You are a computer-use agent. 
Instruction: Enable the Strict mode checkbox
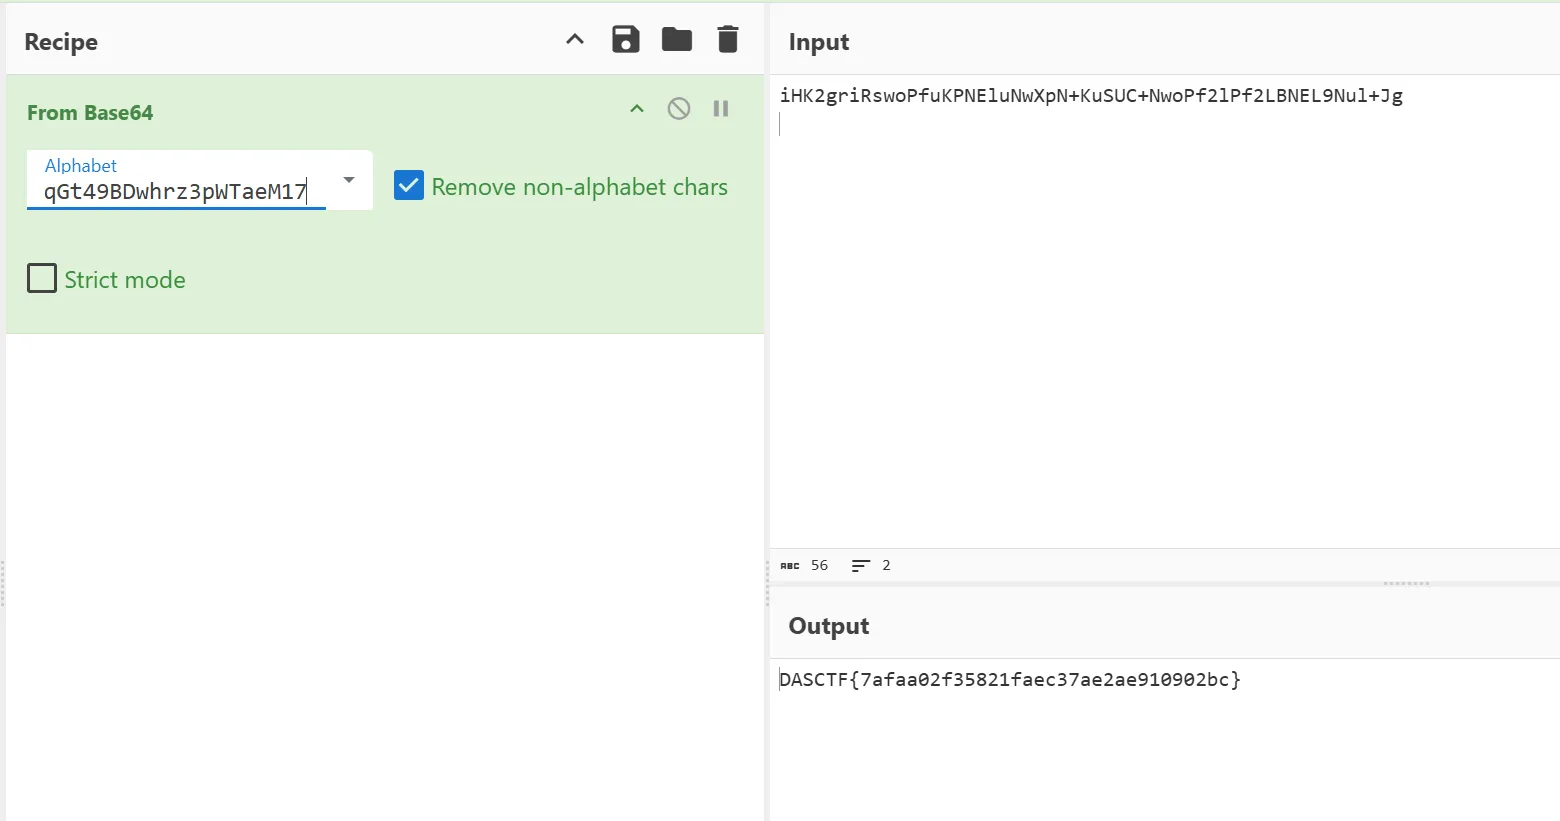pyautogui.click(x=42, y=278)
